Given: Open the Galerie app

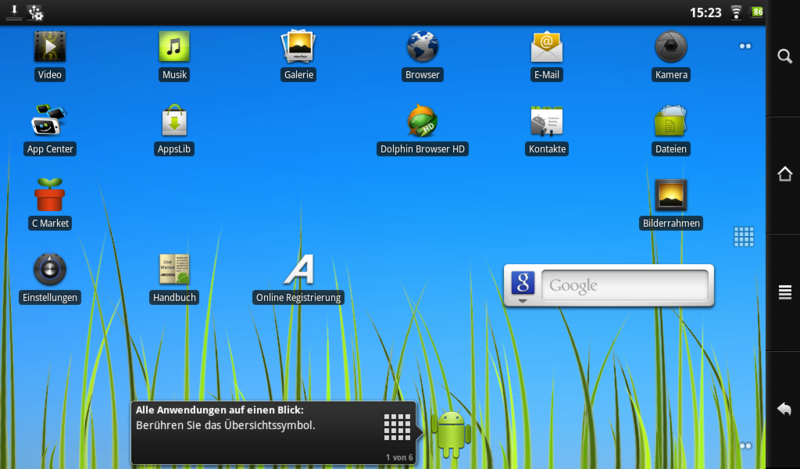Looking at the screenshot, I should pyautogui.click(x=298, y=47).
